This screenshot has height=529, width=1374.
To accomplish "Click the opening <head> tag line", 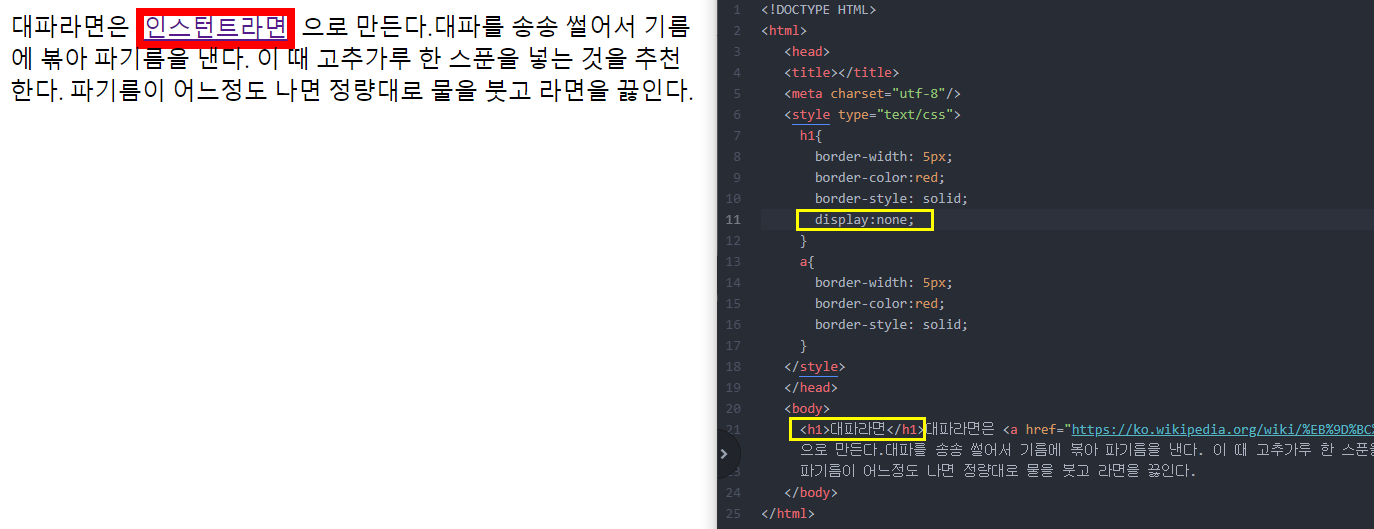I will 807,52.
